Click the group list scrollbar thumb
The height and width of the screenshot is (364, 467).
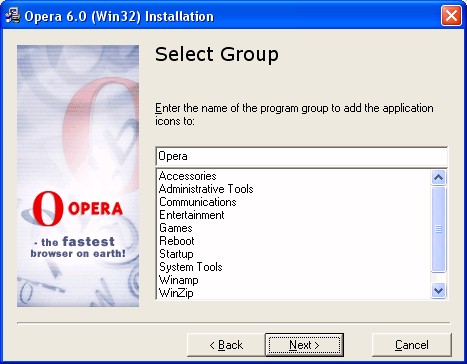tap(438, 229)
